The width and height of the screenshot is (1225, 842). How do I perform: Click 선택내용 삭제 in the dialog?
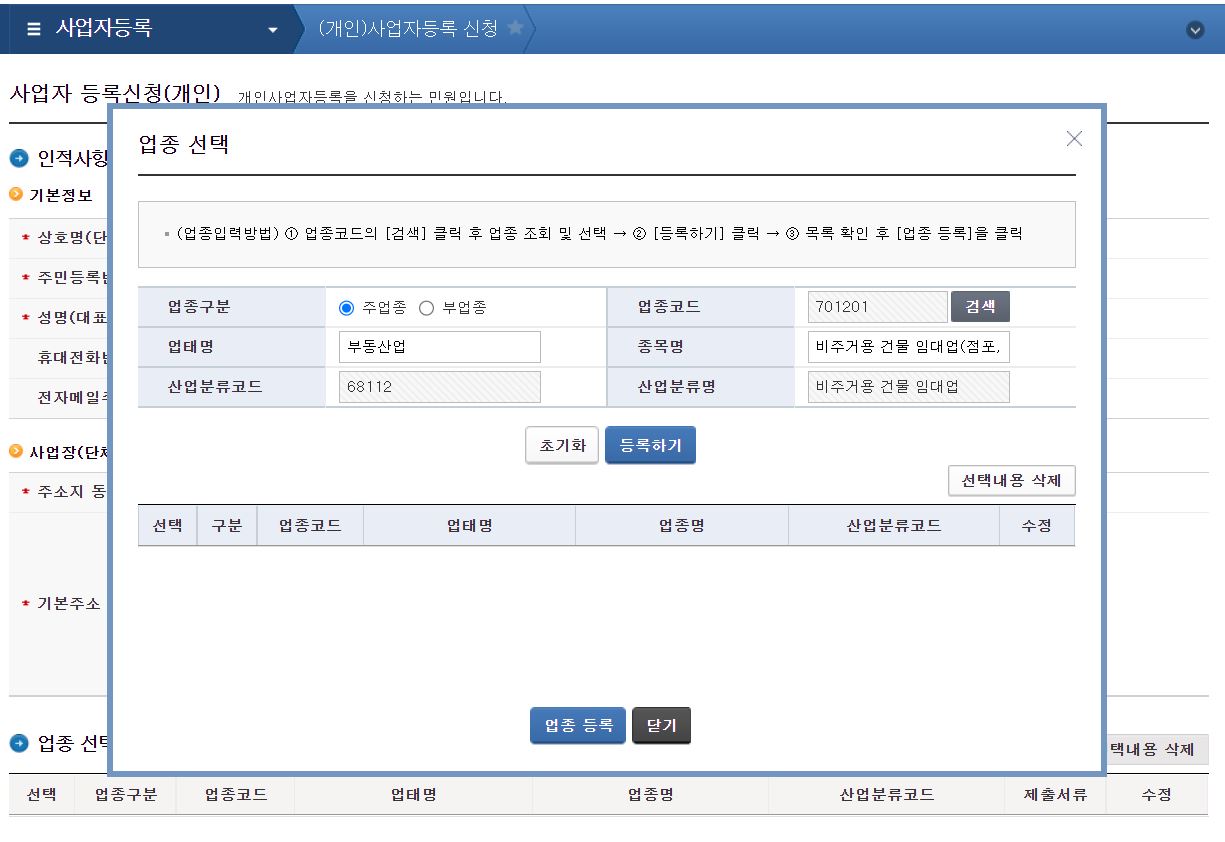pyautogui.click(x=1012, y=481)
